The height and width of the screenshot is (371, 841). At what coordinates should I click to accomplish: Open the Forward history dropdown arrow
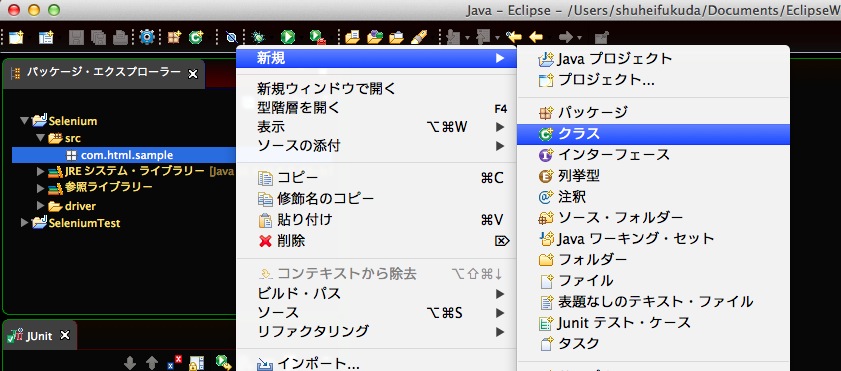(x=579, y=38)
